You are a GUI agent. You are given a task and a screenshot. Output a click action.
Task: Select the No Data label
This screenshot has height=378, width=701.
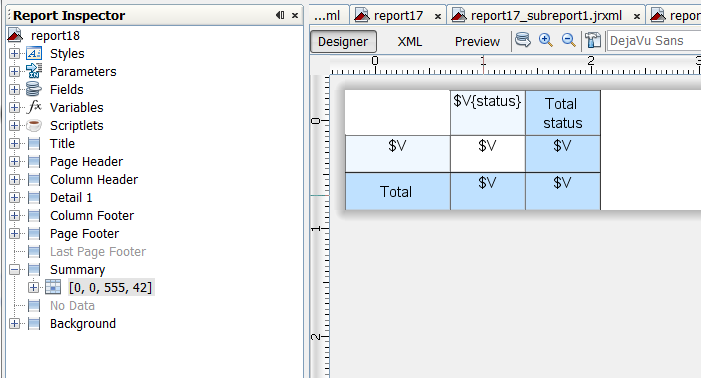click(72, 306)
